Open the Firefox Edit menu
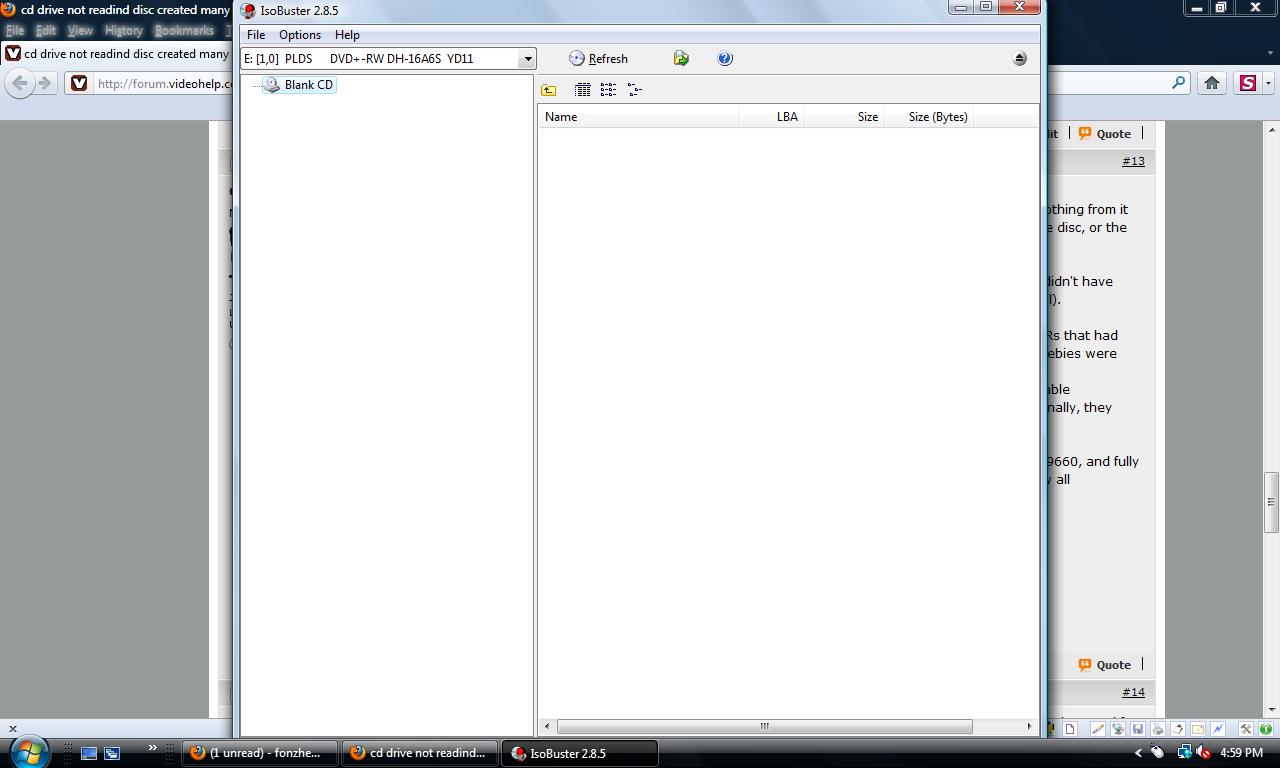This screenshot has width=1280, height=768. coord(45,31)
